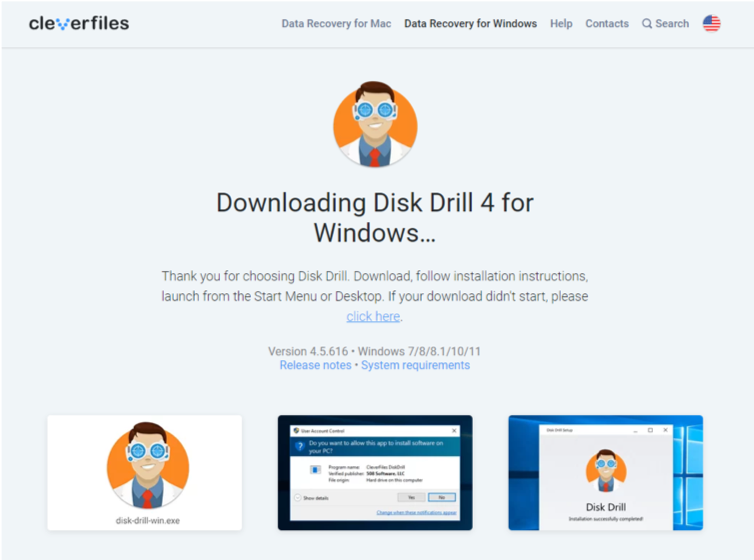The image size is (754, 560).
Task: Click the 'Windows 7/8/8.1/10/11' compatibility text
Action: pos(419,351)
